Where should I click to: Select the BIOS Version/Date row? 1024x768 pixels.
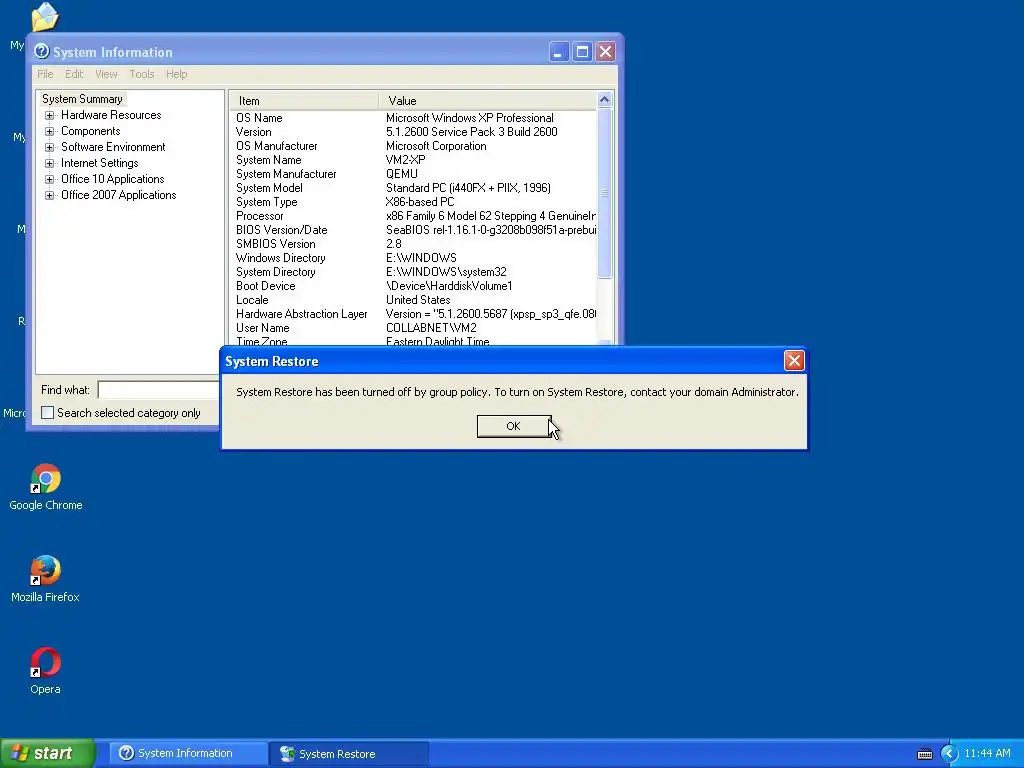413,230
